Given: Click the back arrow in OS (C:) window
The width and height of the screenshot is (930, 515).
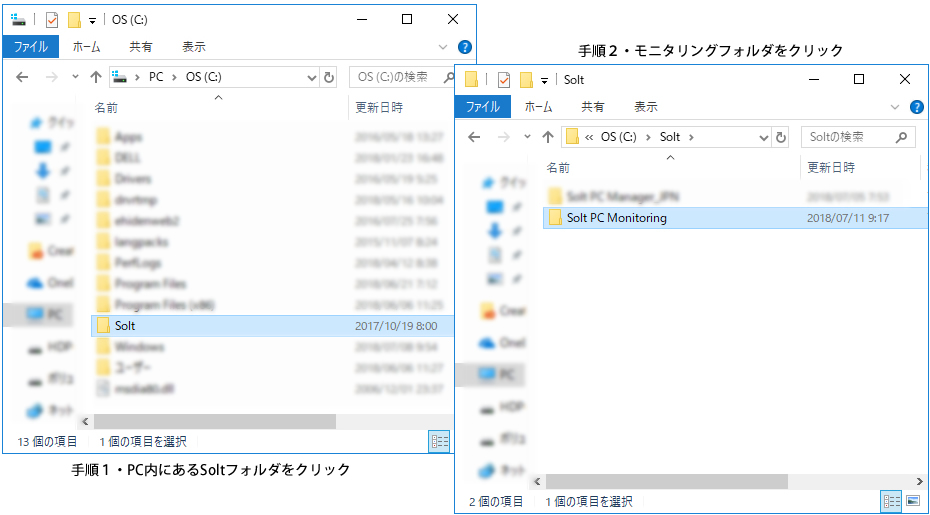Looking at the screenshot, I should coord(22,77).
